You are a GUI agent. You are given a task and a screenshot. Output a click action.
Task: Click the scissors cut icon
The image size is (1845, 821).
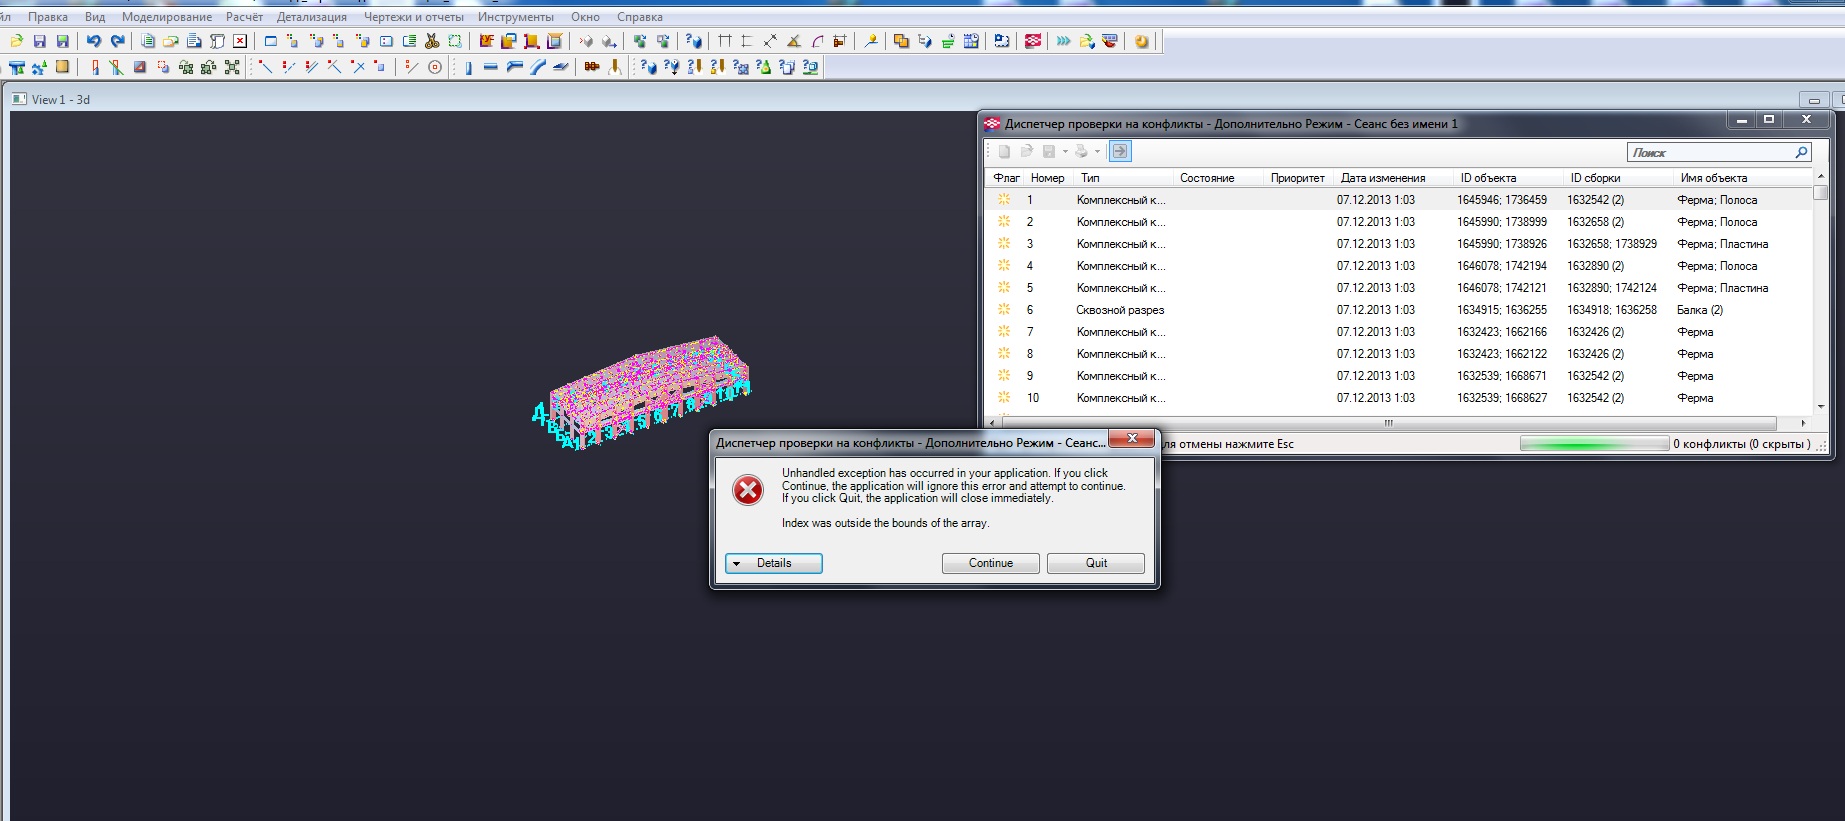432,41
